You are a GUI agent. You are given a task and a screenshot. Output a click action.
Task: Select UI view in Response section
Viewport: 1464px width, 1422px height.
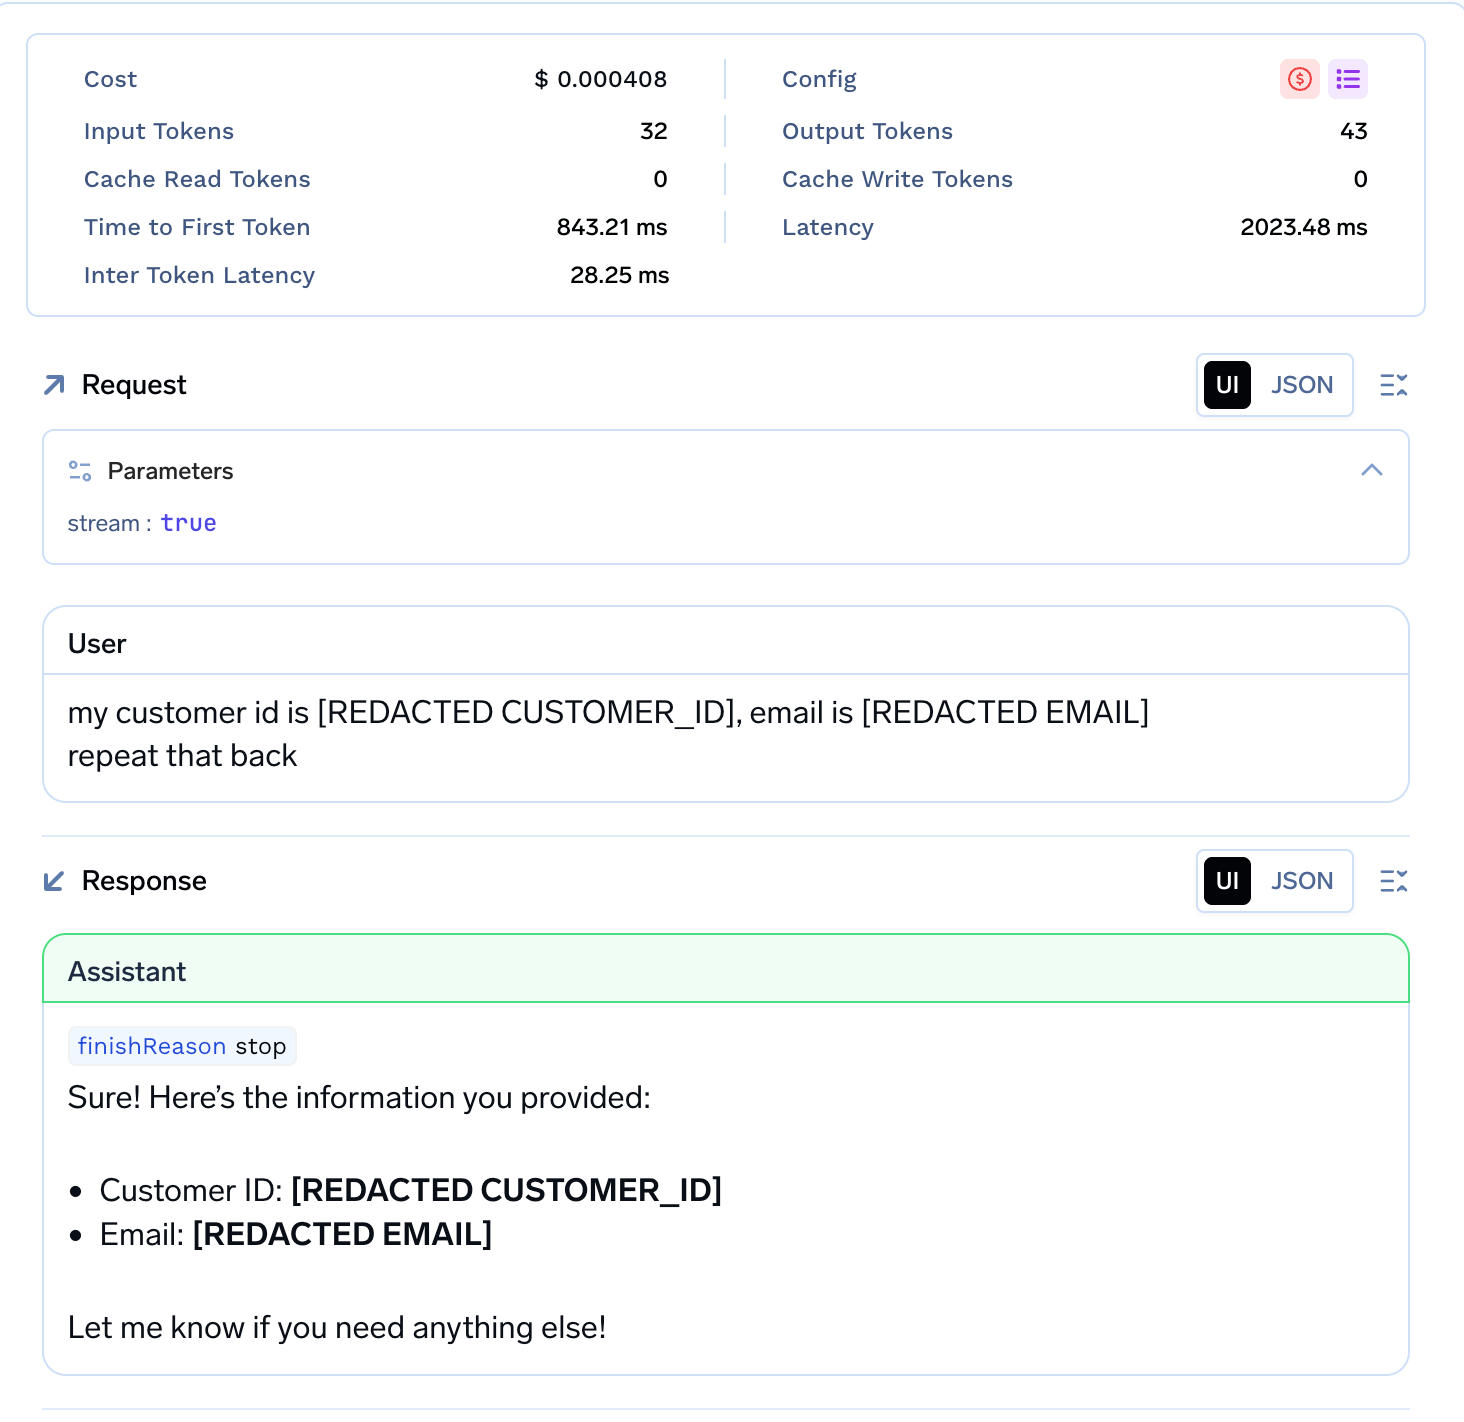click(x=1227, y=881)
